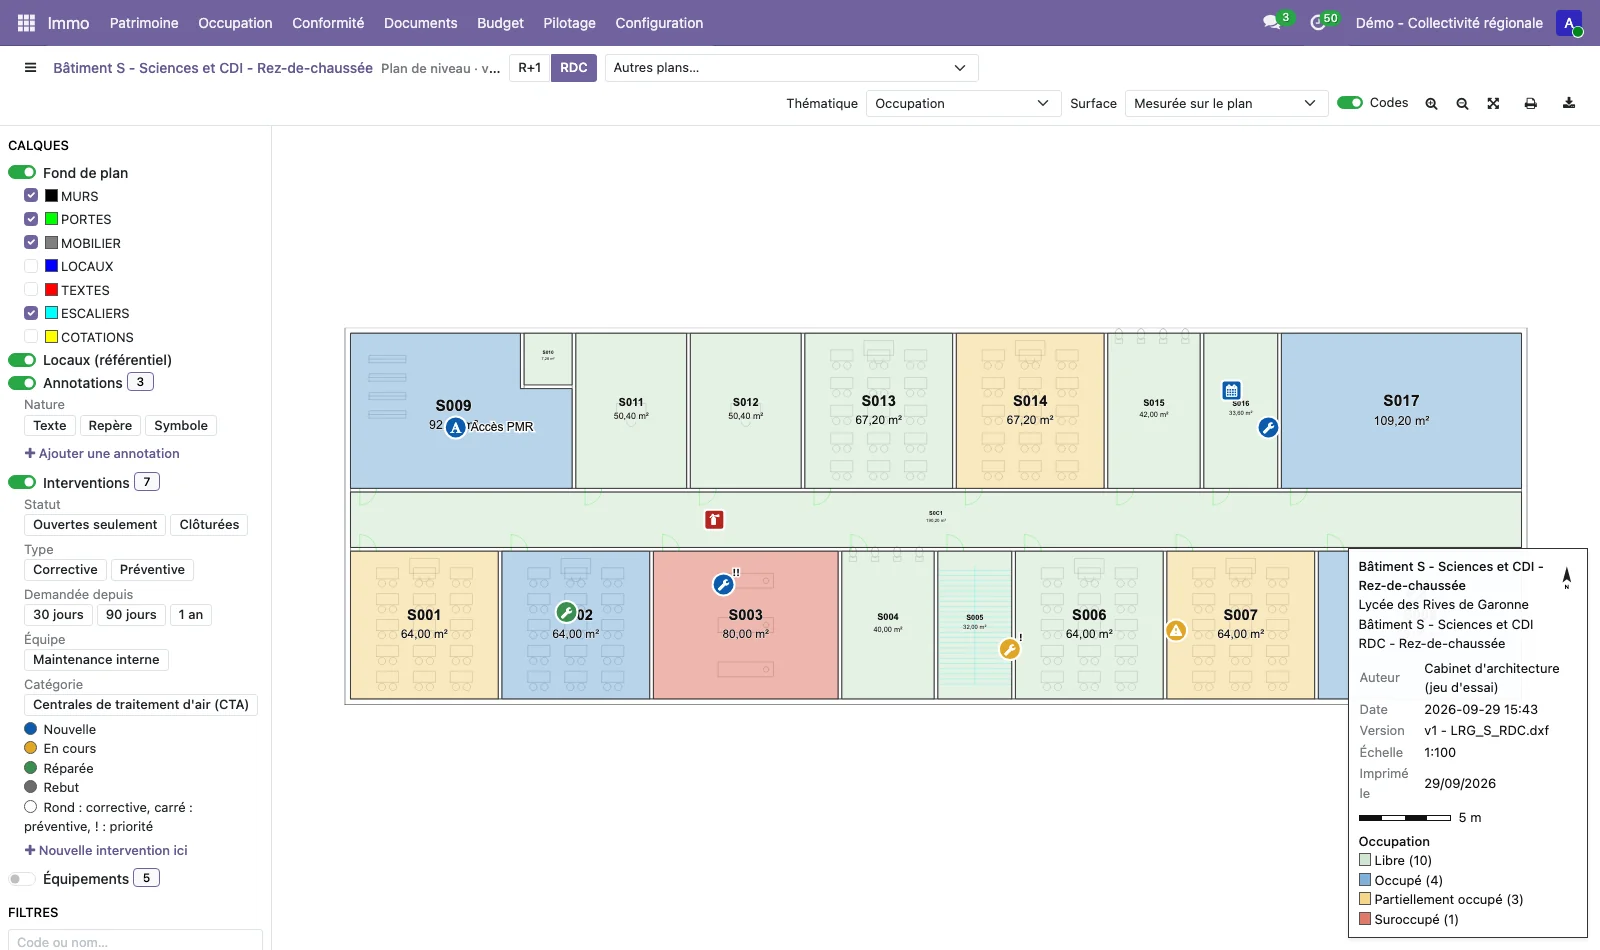Uncheck the MURS layer checkbox
Image resolution: width=1600 pixels, height=950 pixels.
31,196
